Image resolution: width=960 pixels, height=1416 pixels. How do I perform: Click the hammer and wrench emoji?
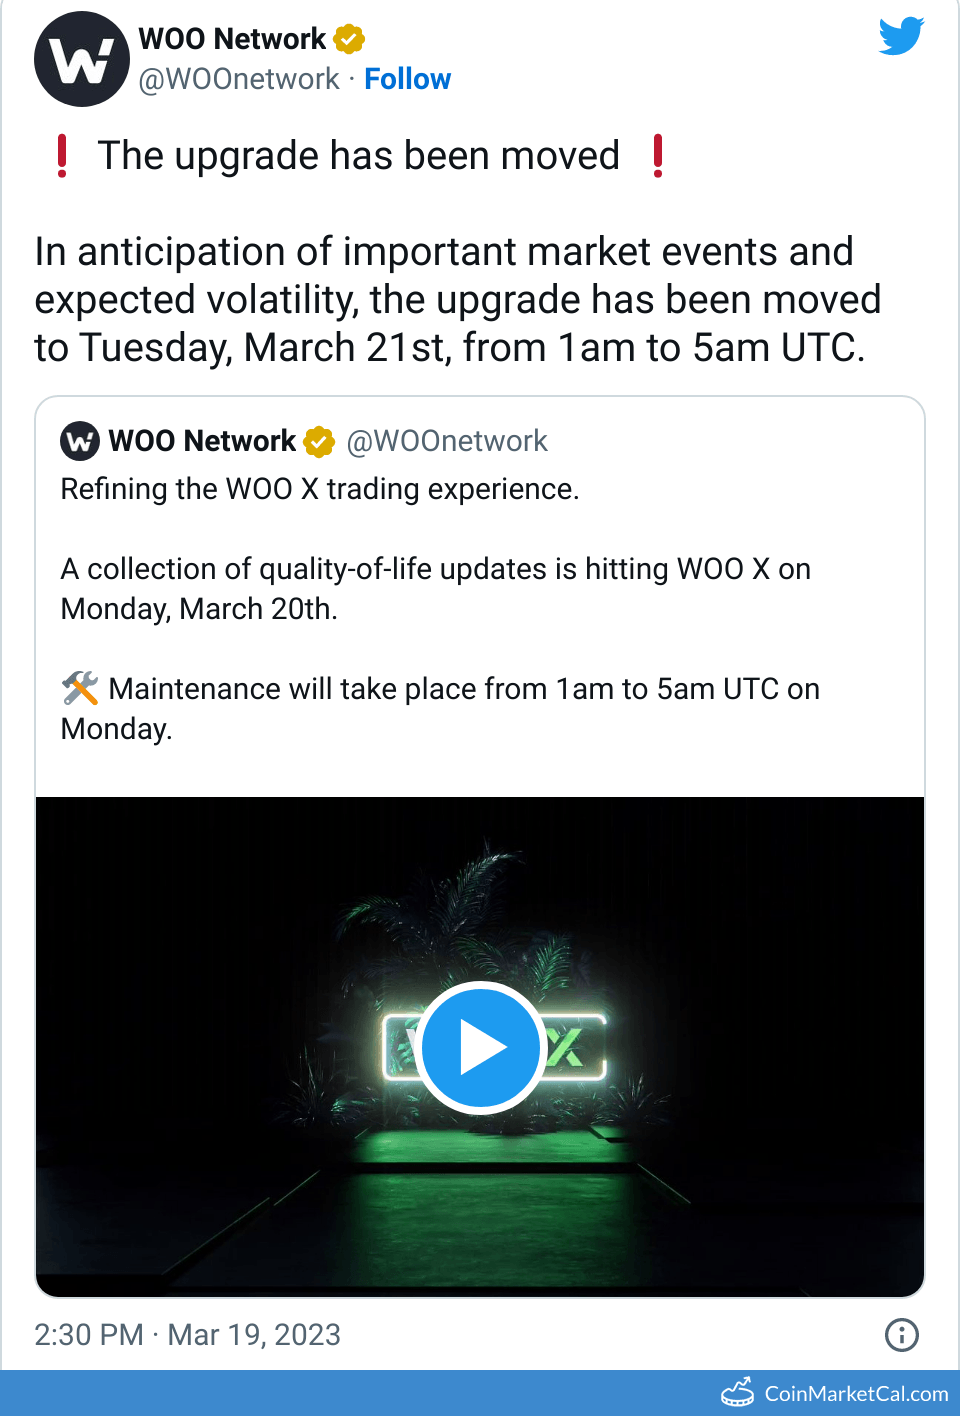click(x=80, y=688)
